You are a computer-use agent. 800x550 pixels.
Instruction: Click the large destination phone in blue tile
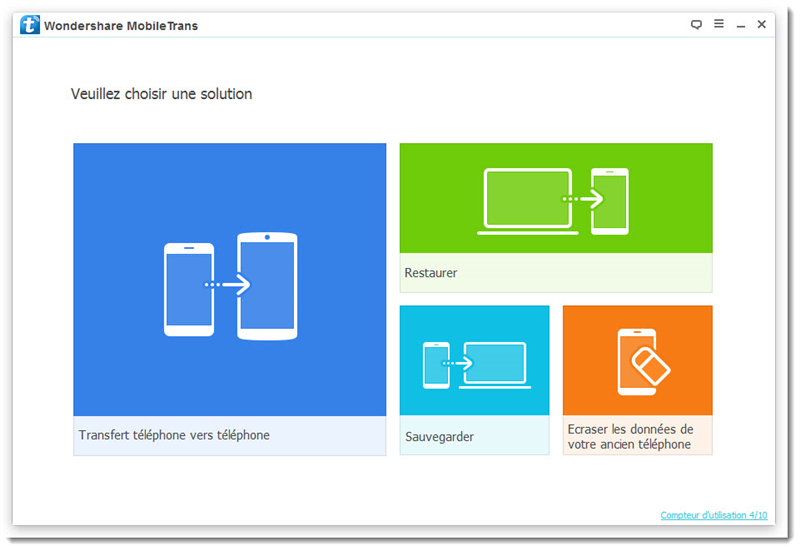pos(267,286)
